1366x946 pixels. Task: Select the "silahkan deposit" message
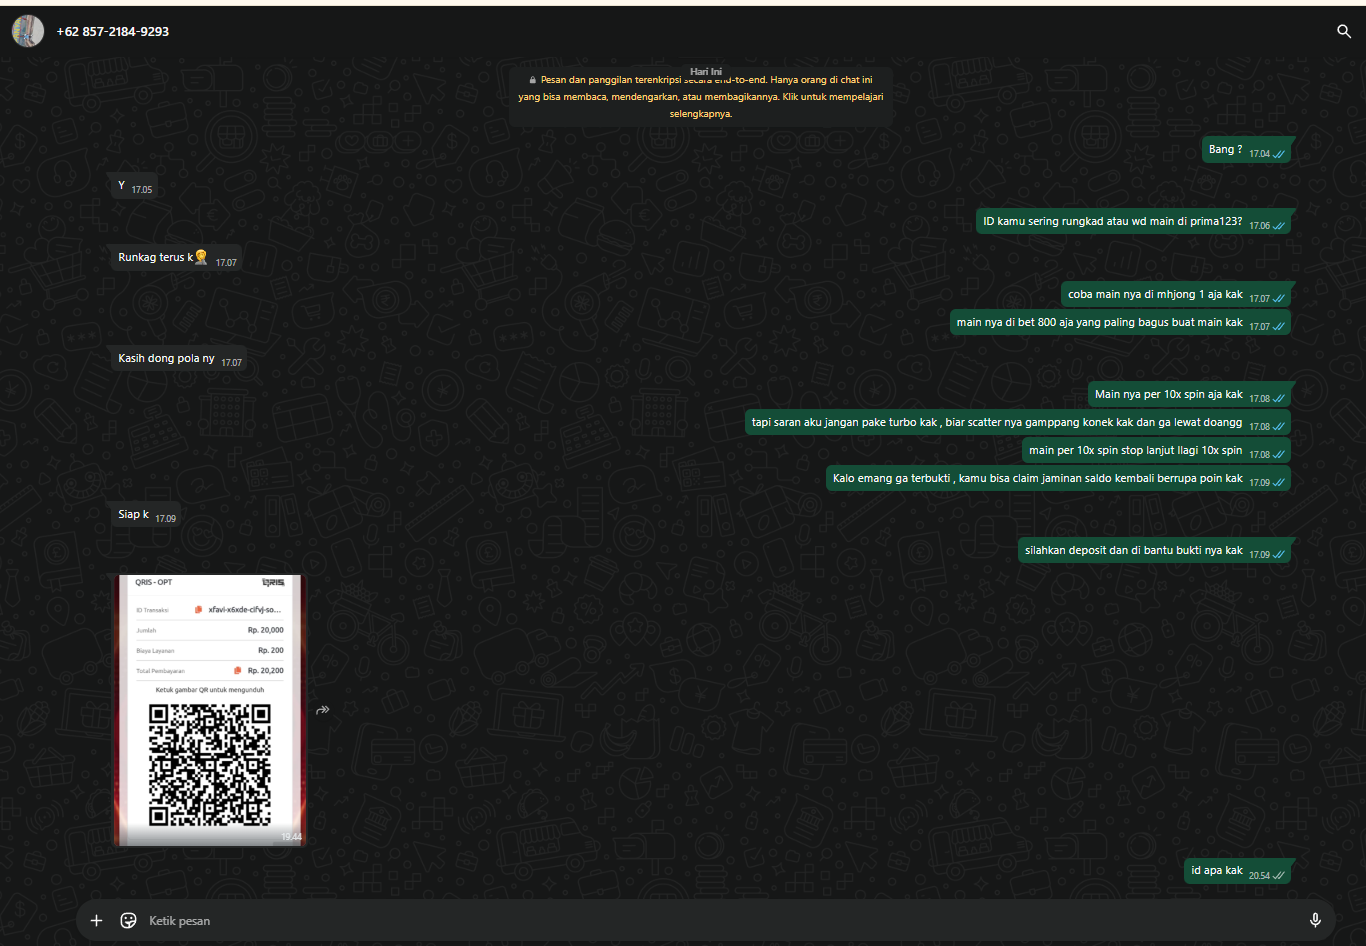(x=1155, y=551)
